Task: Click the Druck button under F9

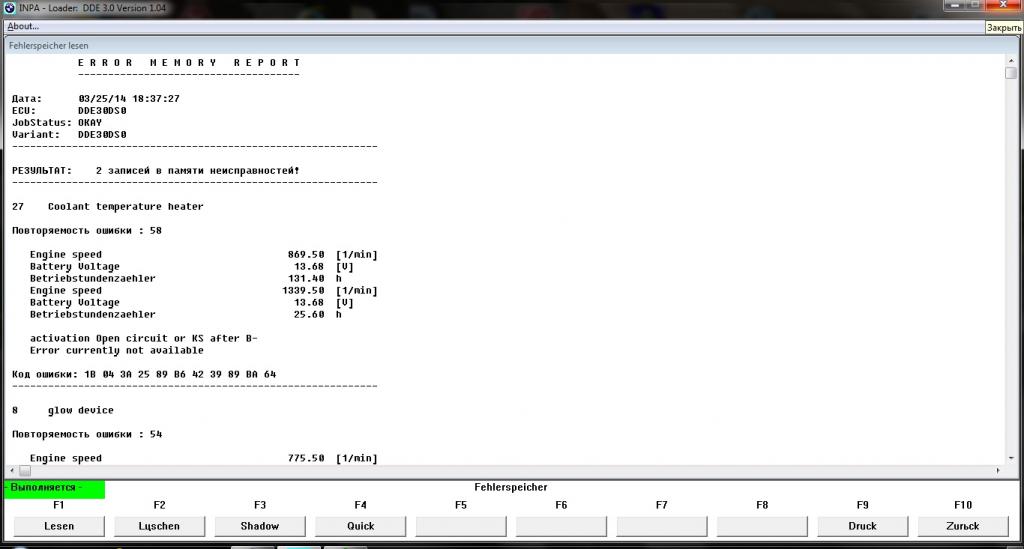Action: coord(863,526)
